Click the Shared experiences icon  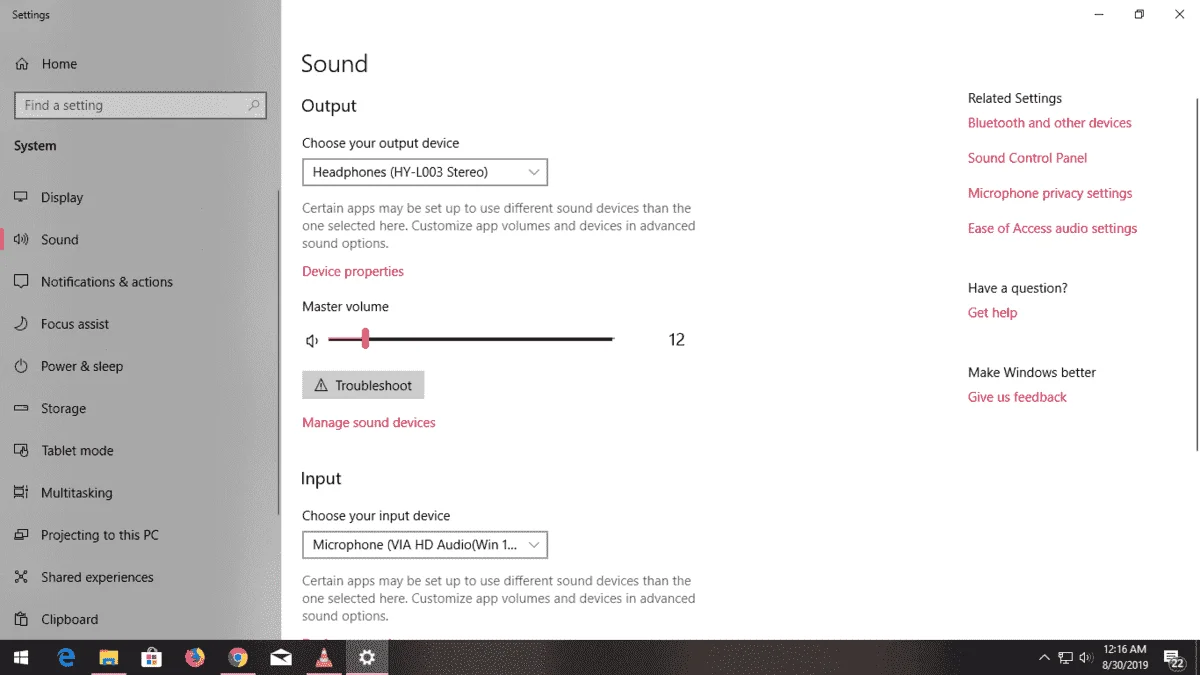[21, 577]
